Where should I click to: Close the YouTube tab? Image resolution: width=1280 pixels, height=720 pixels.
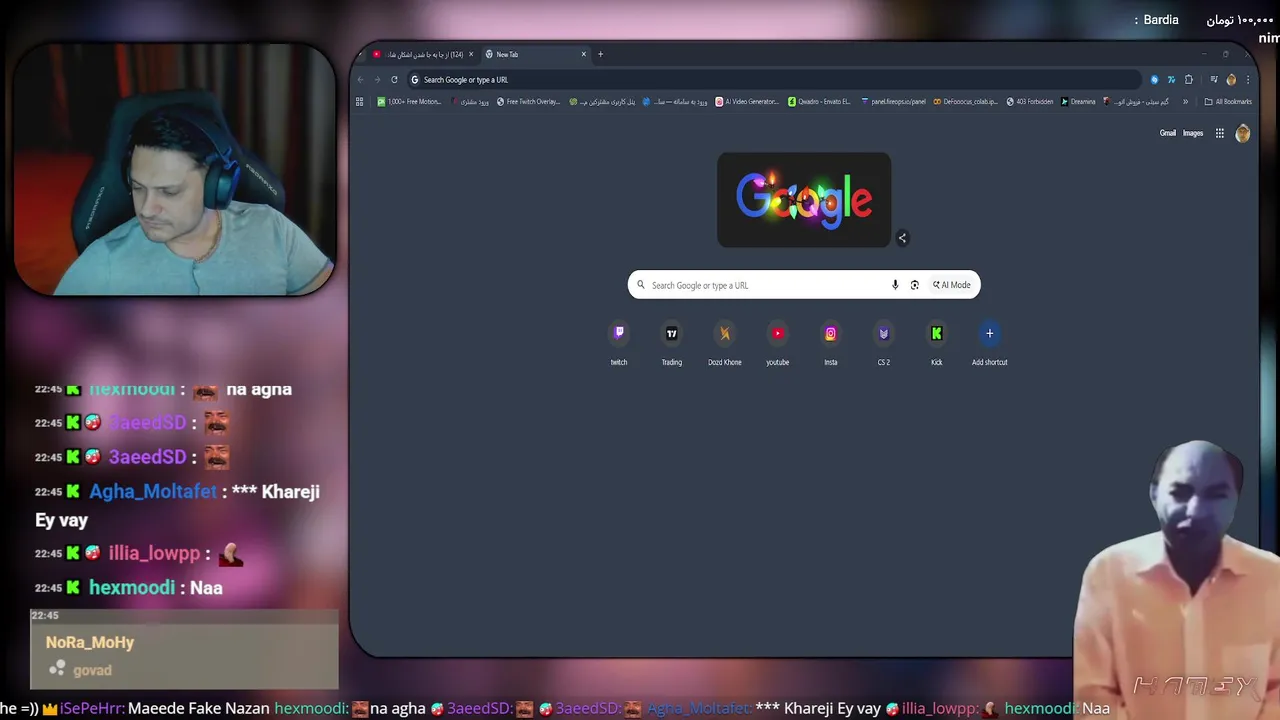471,54
